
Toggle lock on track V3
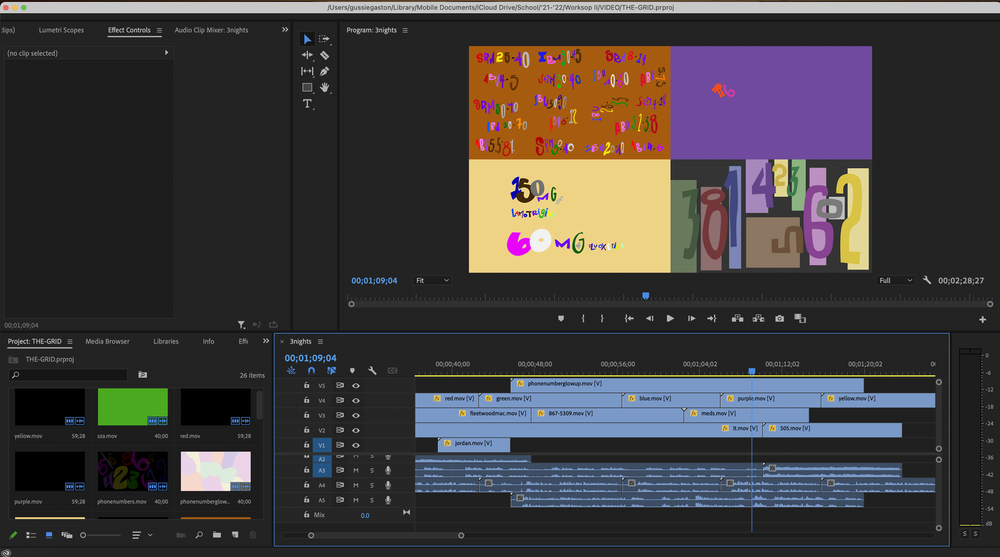click(x=307, y=415)
